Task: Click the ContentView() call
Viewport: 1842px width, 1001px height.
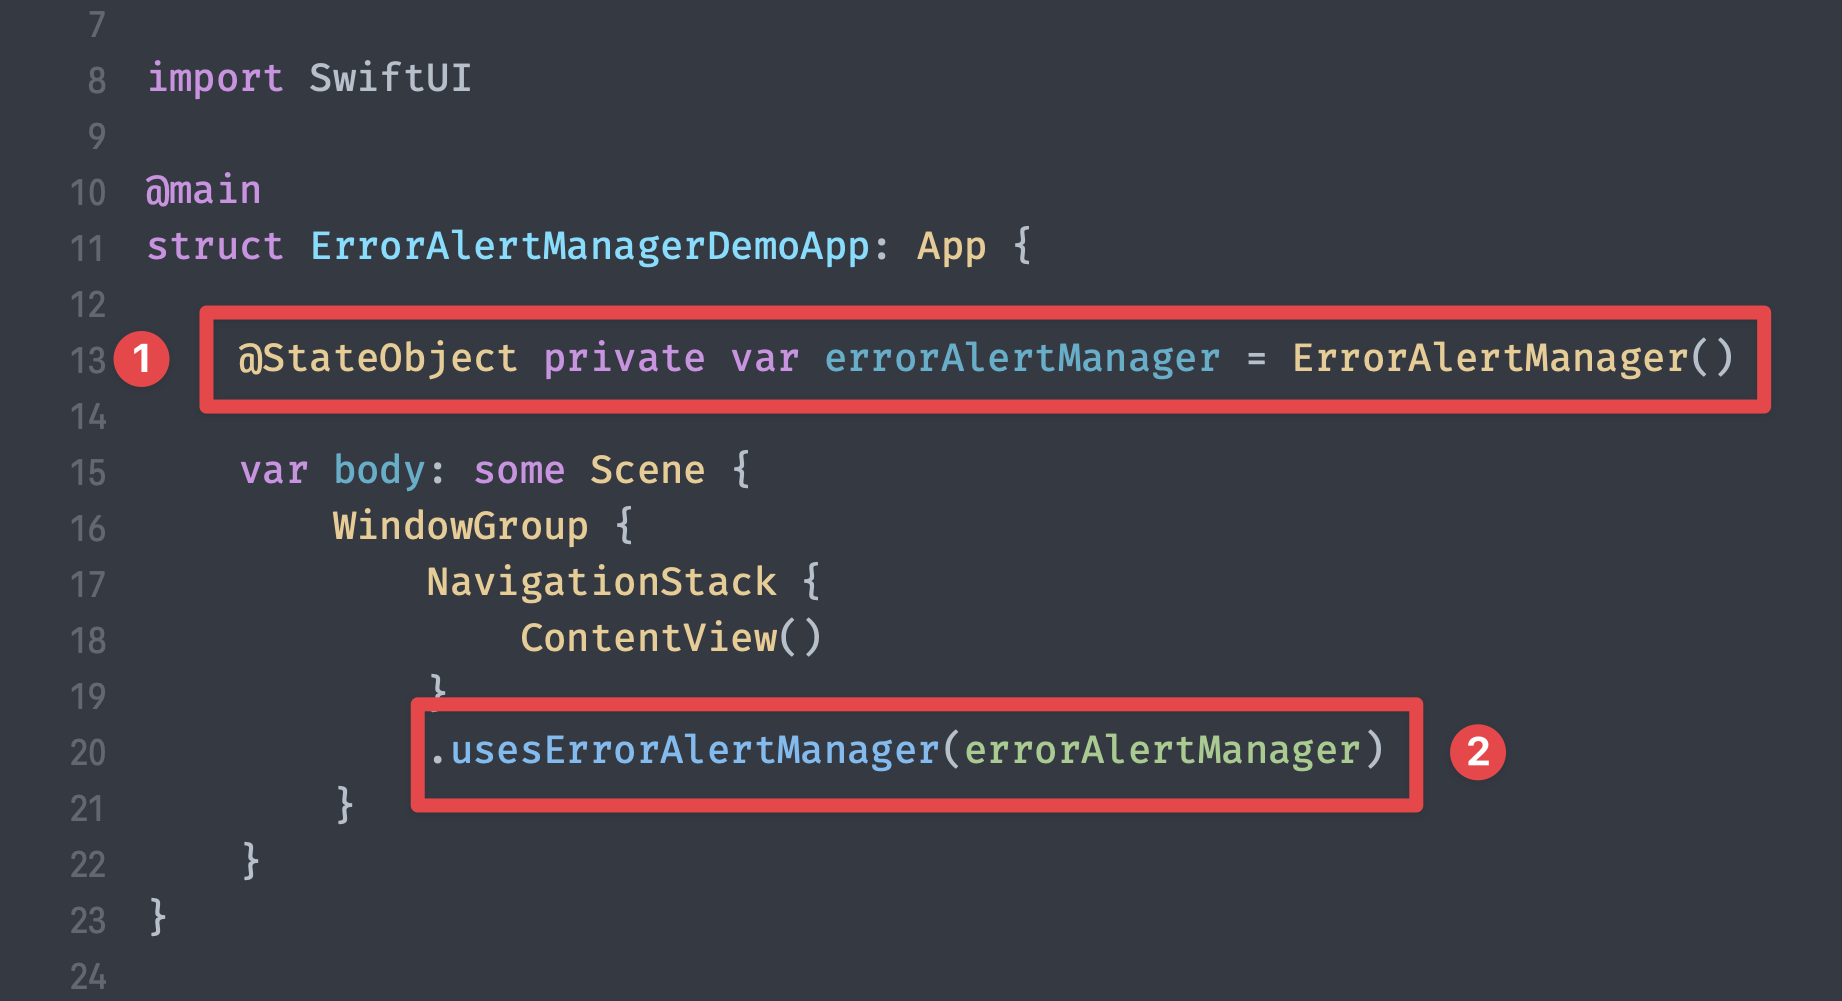Action: click(x=670, y=638)
